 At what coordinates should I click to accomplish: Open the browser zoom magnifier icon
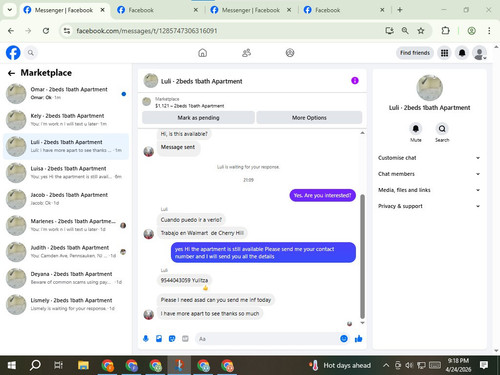(405, 31)
